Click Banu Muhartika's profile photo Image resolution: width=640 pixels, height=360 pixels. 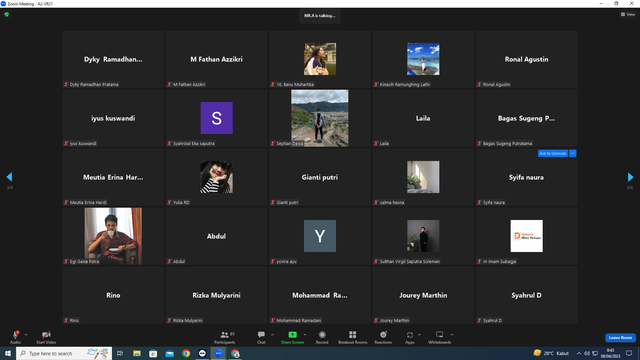point(320,59)
